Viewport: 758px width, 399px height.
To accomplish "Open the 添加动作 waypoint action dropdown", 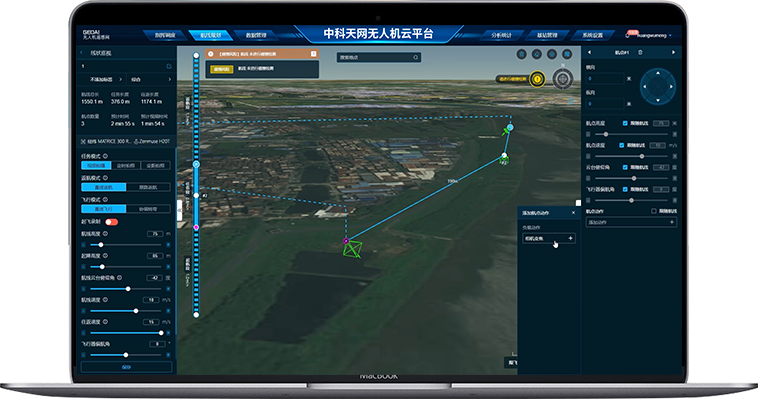I will [631, 222].
